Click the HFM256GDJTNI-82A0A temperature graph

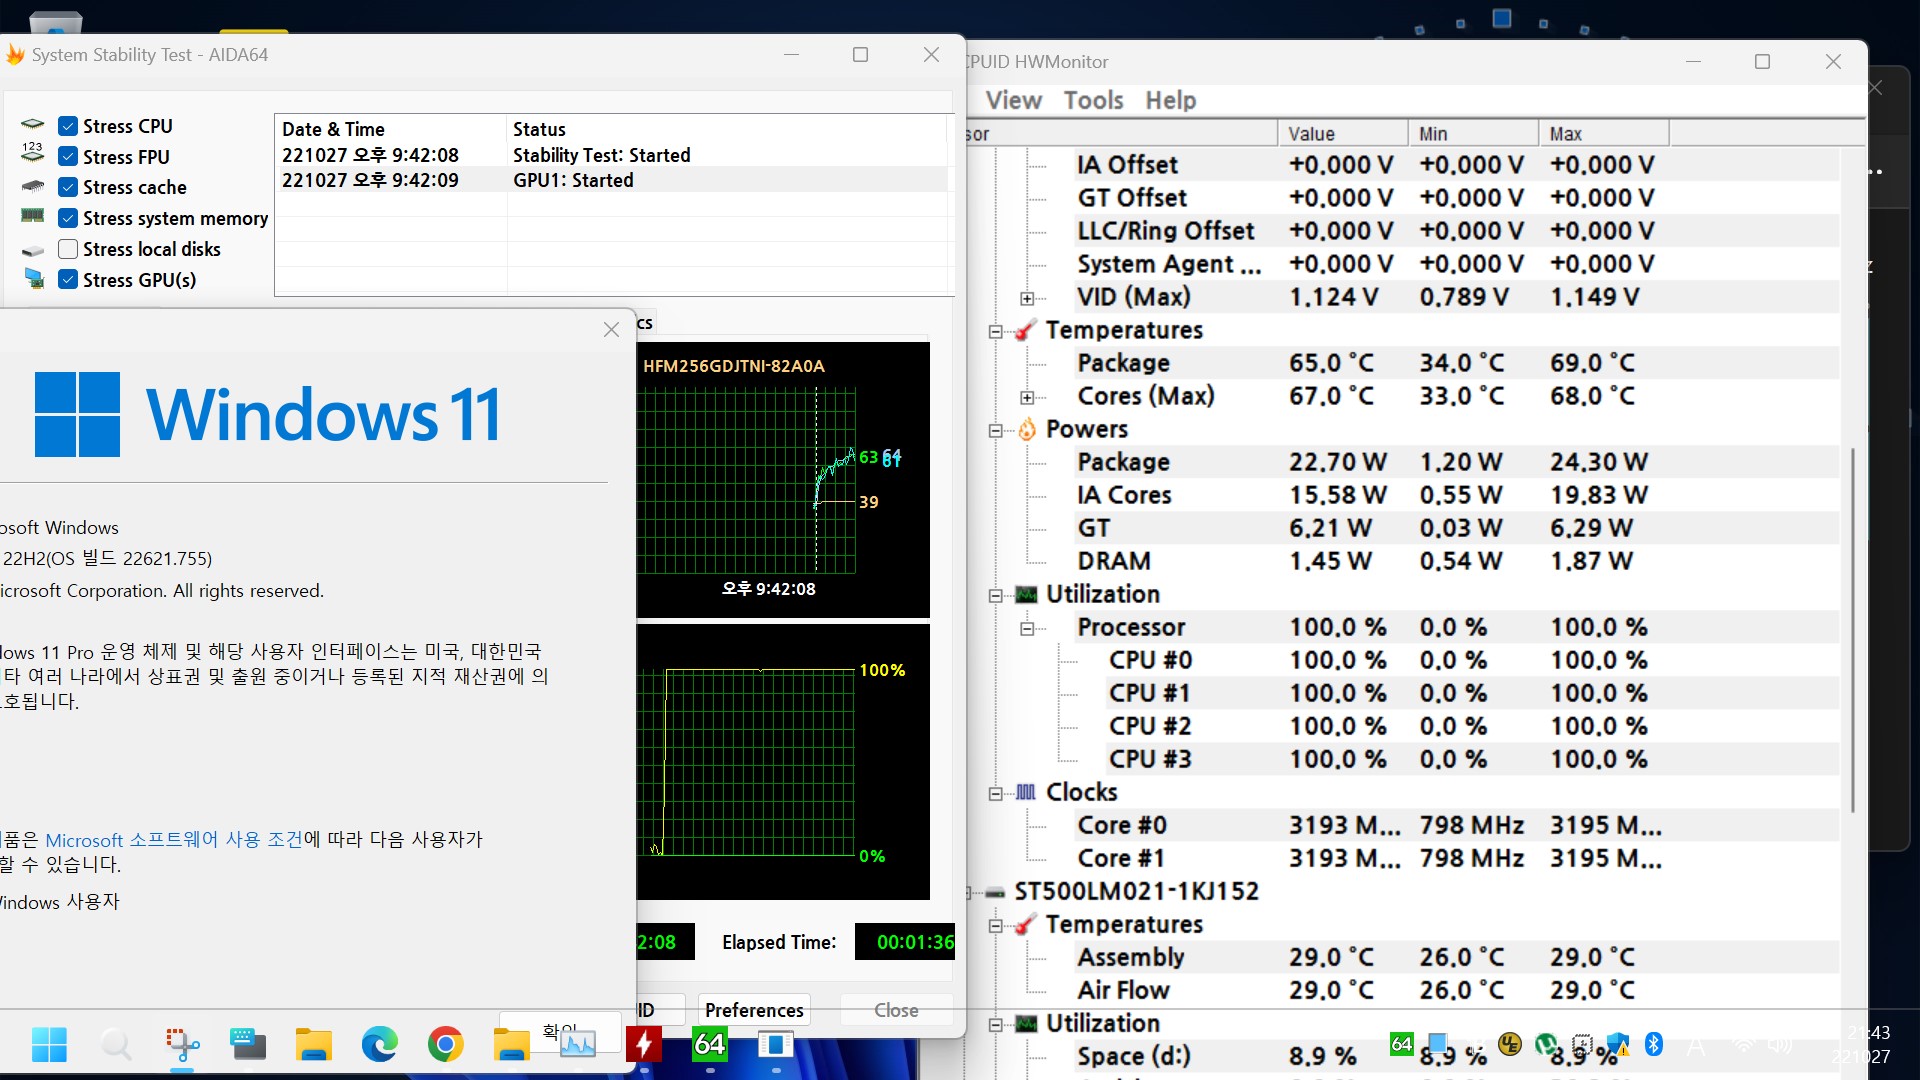(783, 480)
